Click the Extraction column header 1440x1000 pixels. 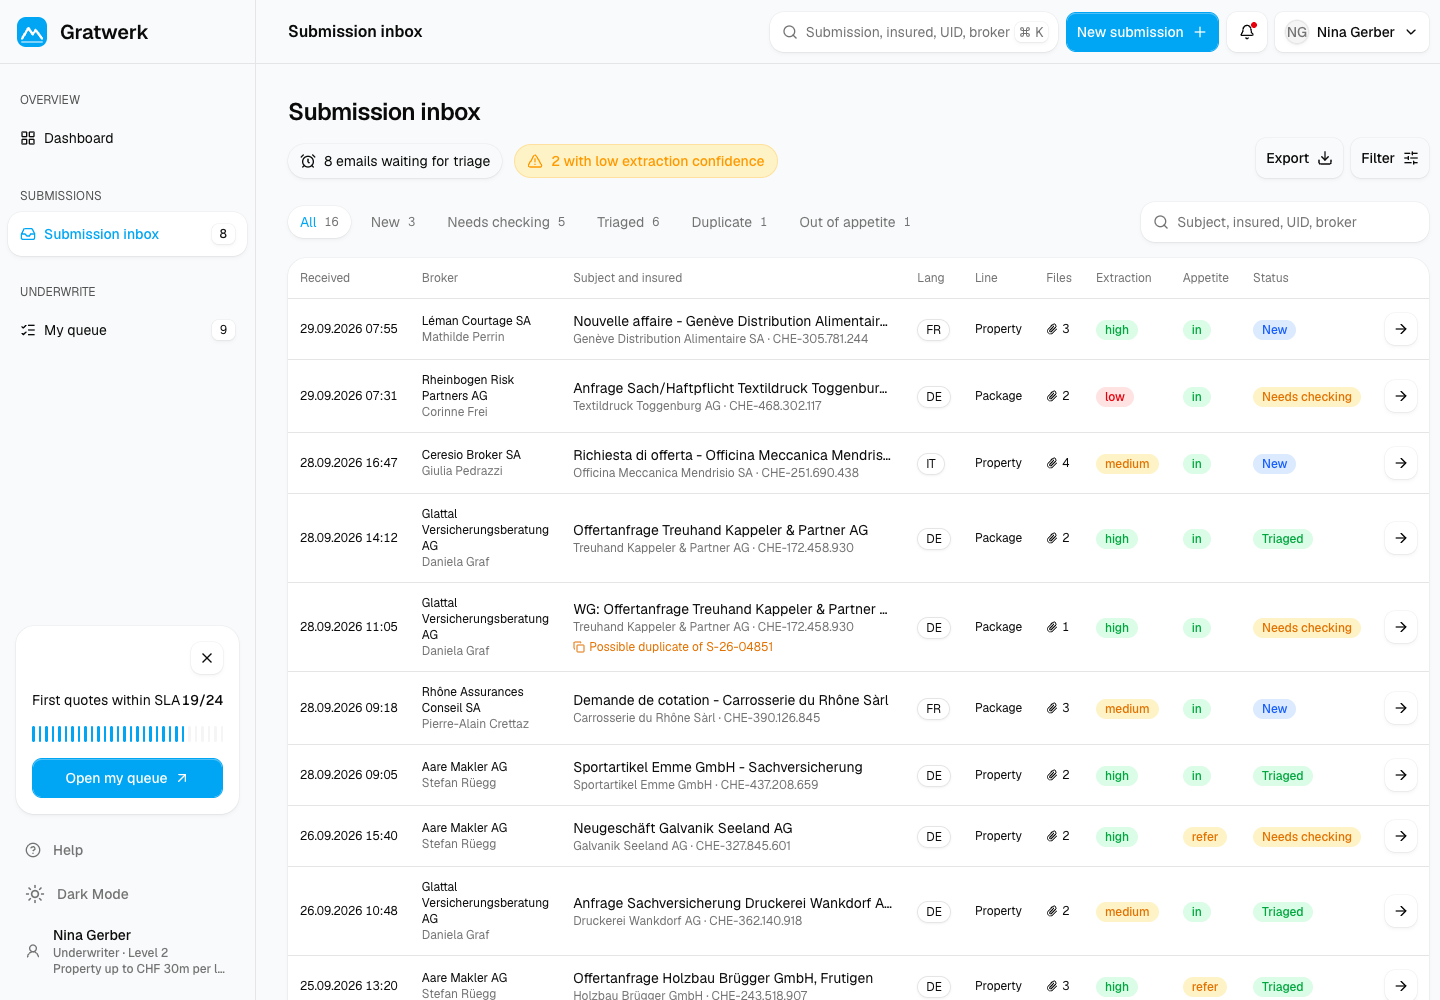coord(1124,278)
